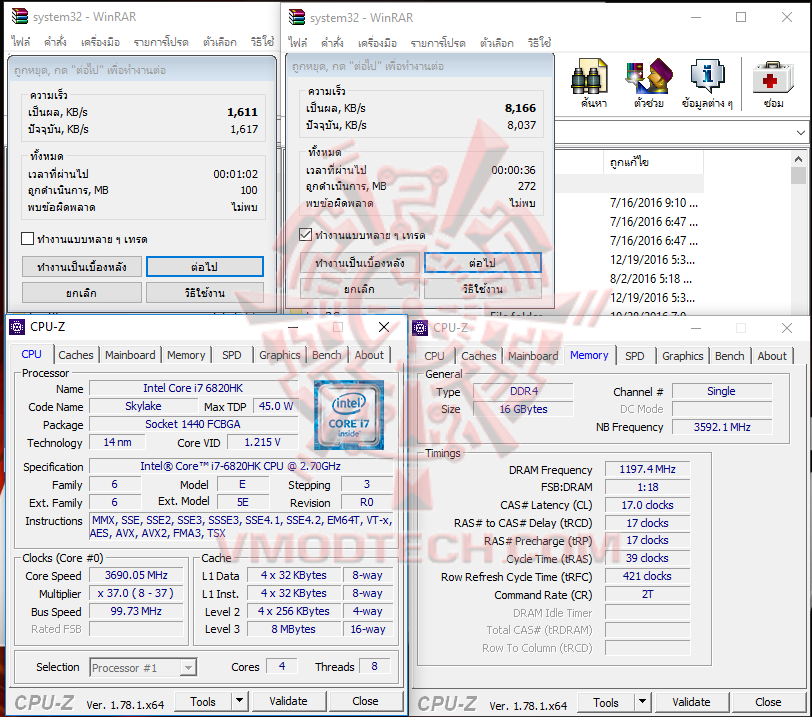Click the WinRAR books icon in left window title
Image resolution: width=812 pixels, height=717 pixels.
point(20,17)
